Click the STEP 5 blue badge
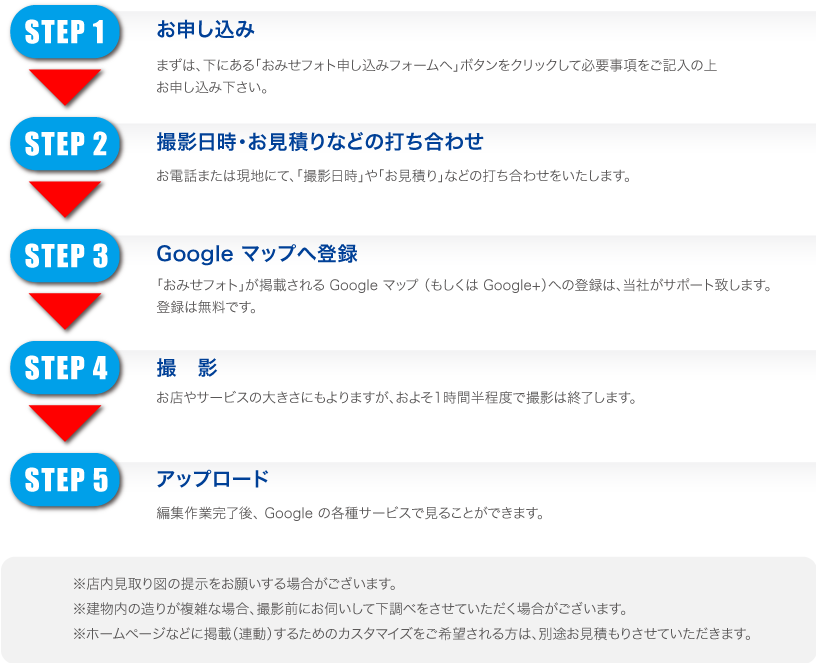Screen dimensions: 816x663 (x=65, y=480)
